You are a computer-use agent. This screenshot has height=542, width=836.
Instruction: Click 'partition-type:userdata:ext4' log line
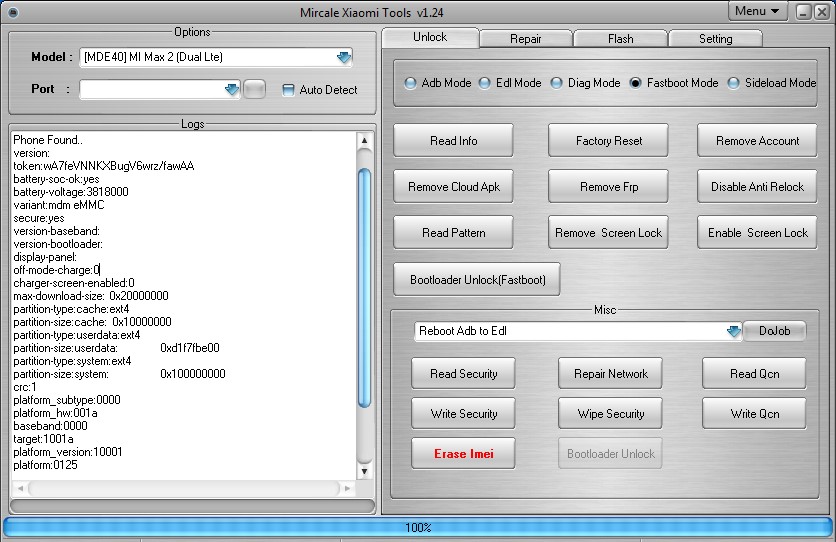pos(77,335)
